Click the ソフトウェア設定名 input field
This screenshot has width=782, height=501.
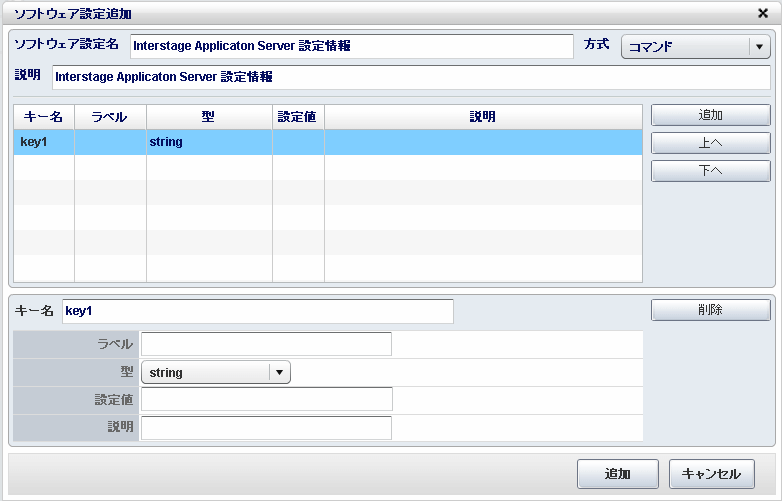tap(352, 46)
